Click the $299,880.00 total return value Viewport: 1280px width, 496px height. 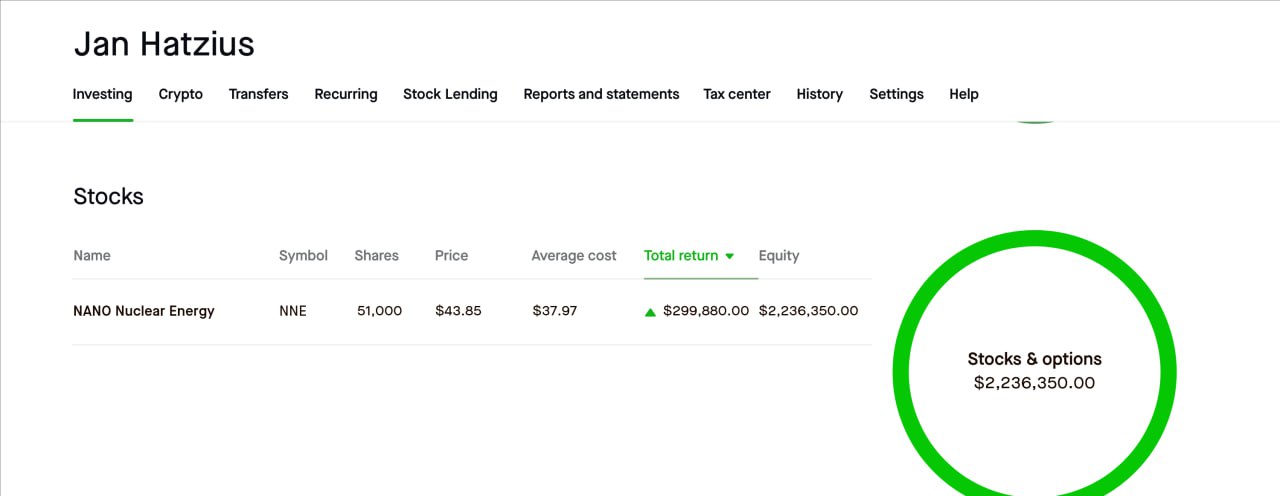pos(706,311)
